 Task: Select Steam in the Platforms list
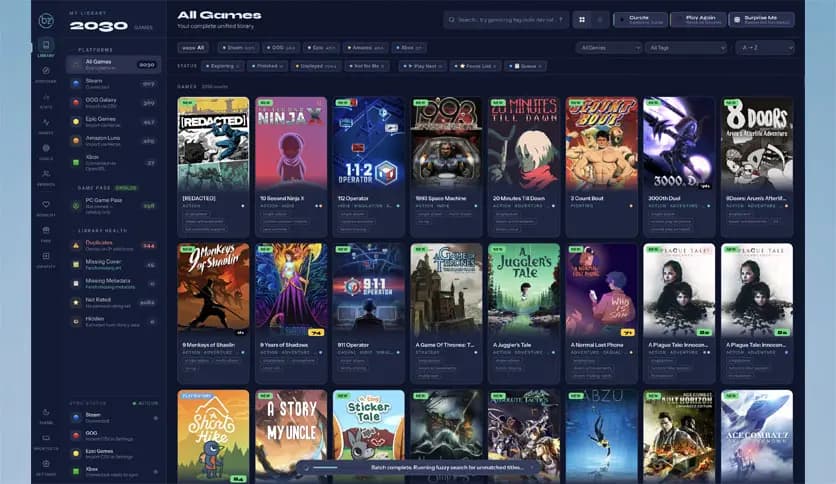coord(114,84)
